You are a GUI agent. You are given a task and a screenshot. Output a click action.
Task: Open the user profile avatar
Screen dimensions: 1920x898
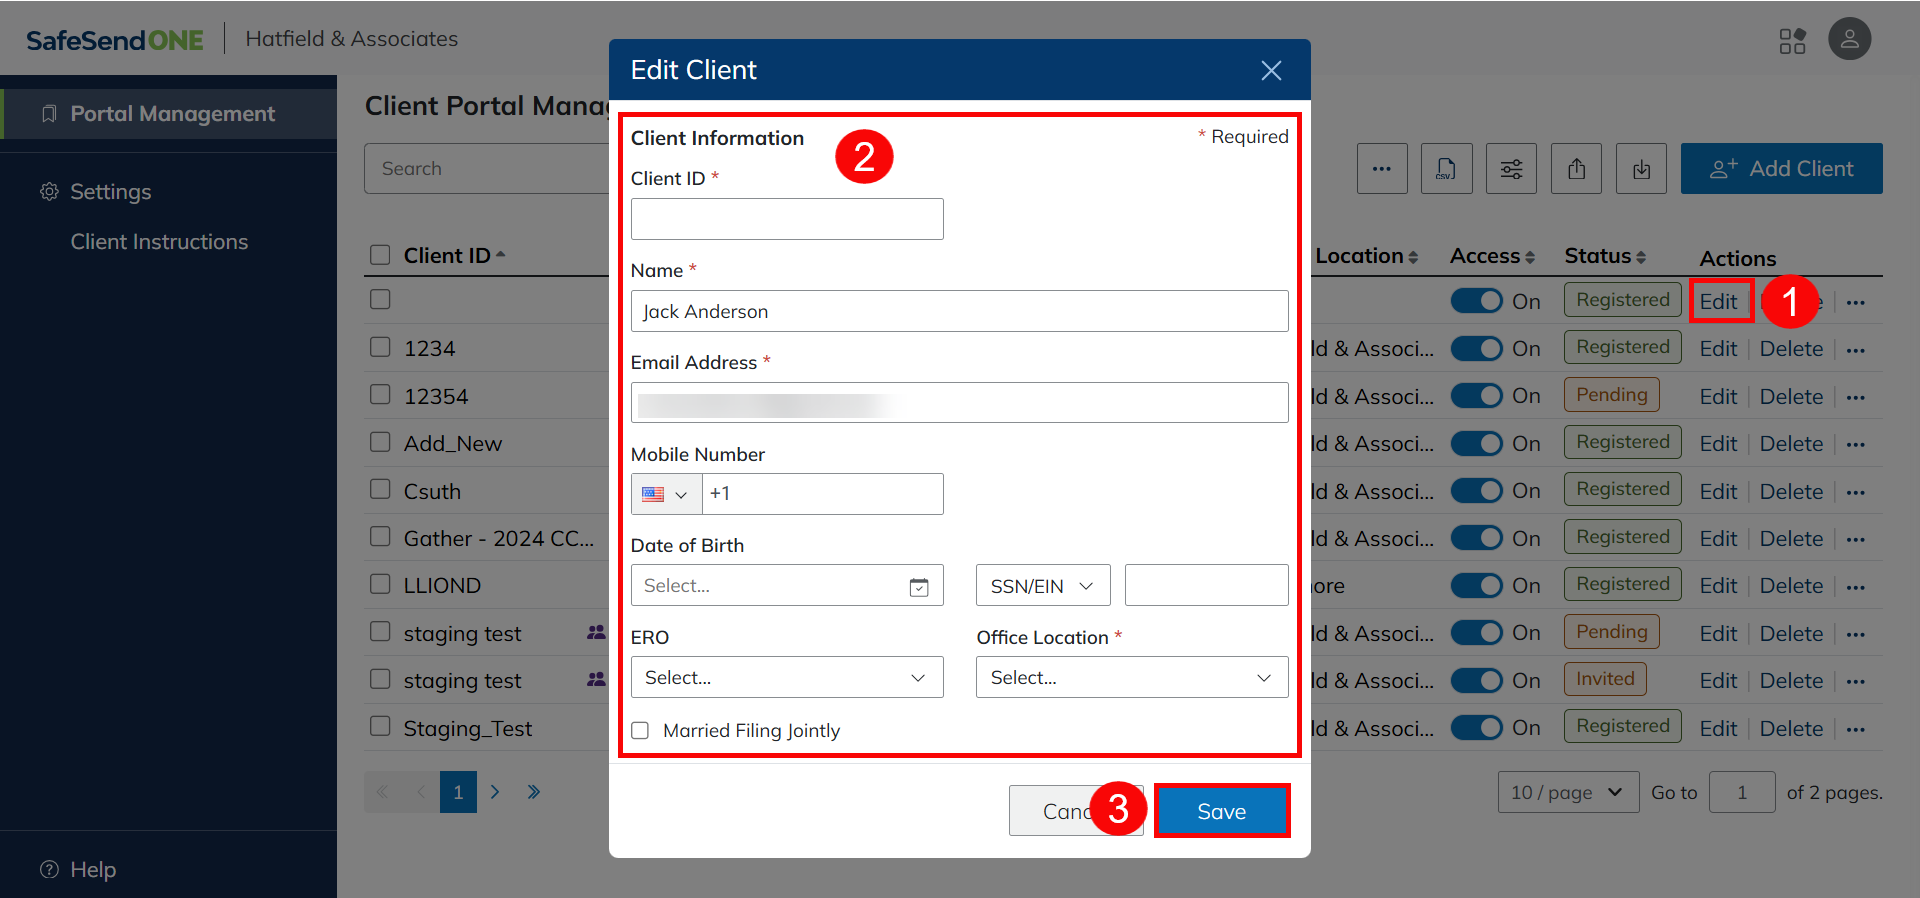1849,39
